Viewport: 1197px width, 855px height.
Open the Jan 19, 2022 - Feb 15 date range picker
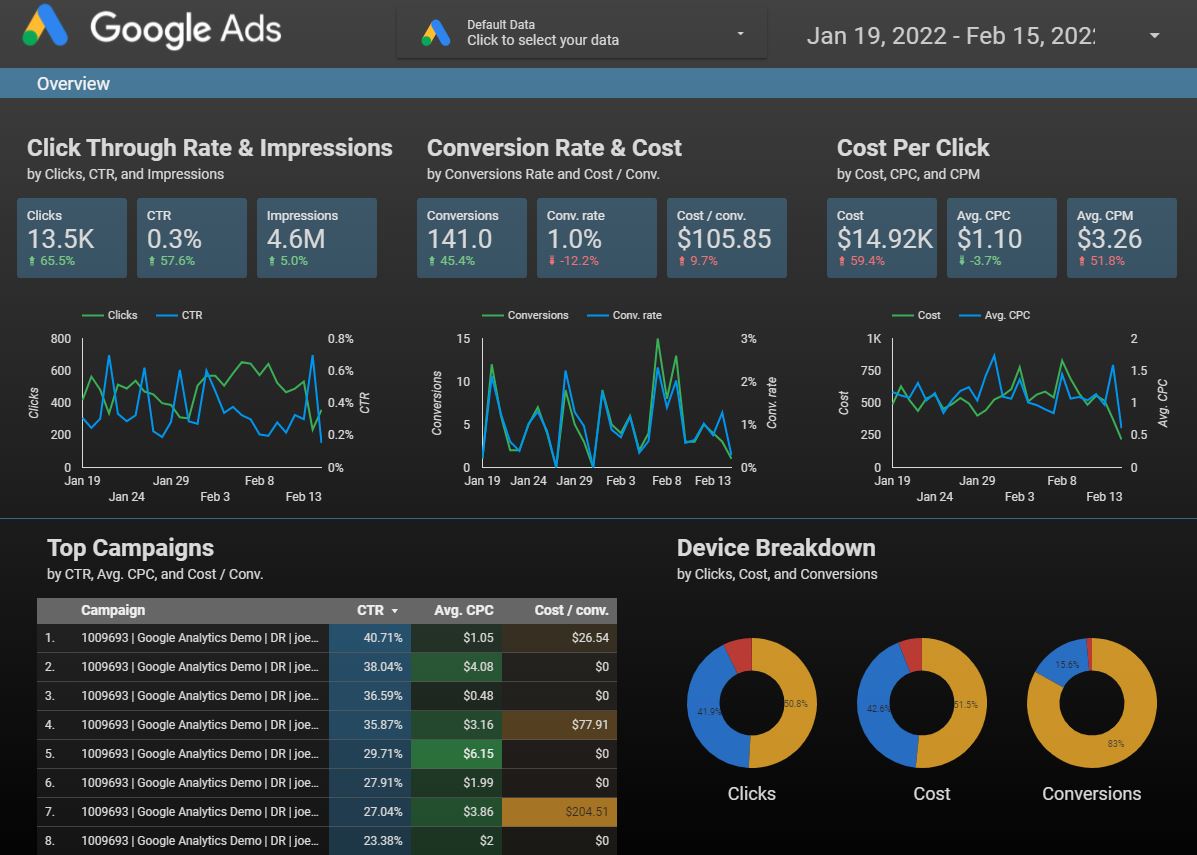(983, 35)
